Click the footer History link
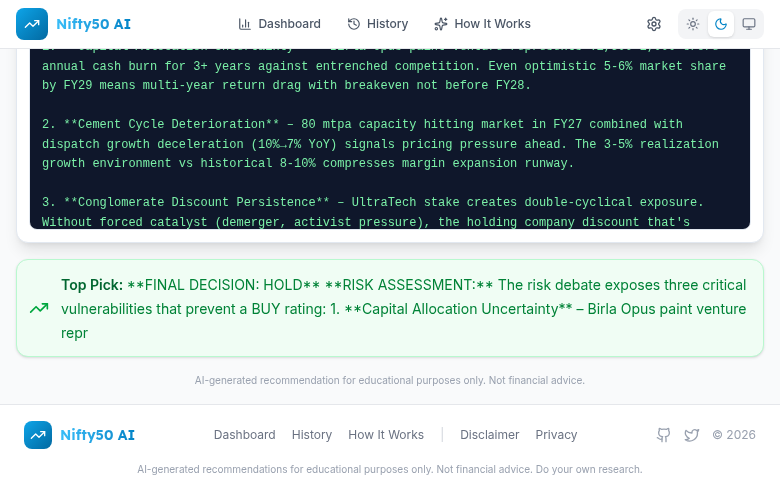This screenshot has width=780, height=493. (311, 435)
